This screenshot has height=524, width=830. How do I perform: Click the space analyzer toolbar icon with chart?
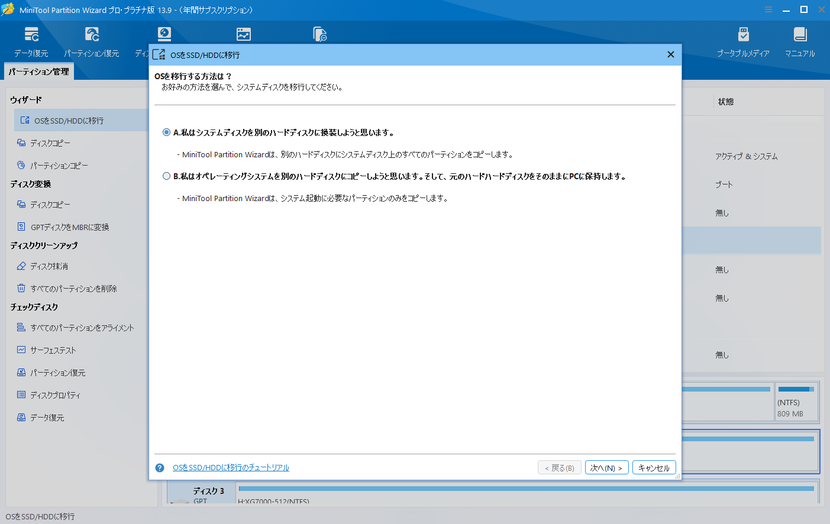point(243,34)
